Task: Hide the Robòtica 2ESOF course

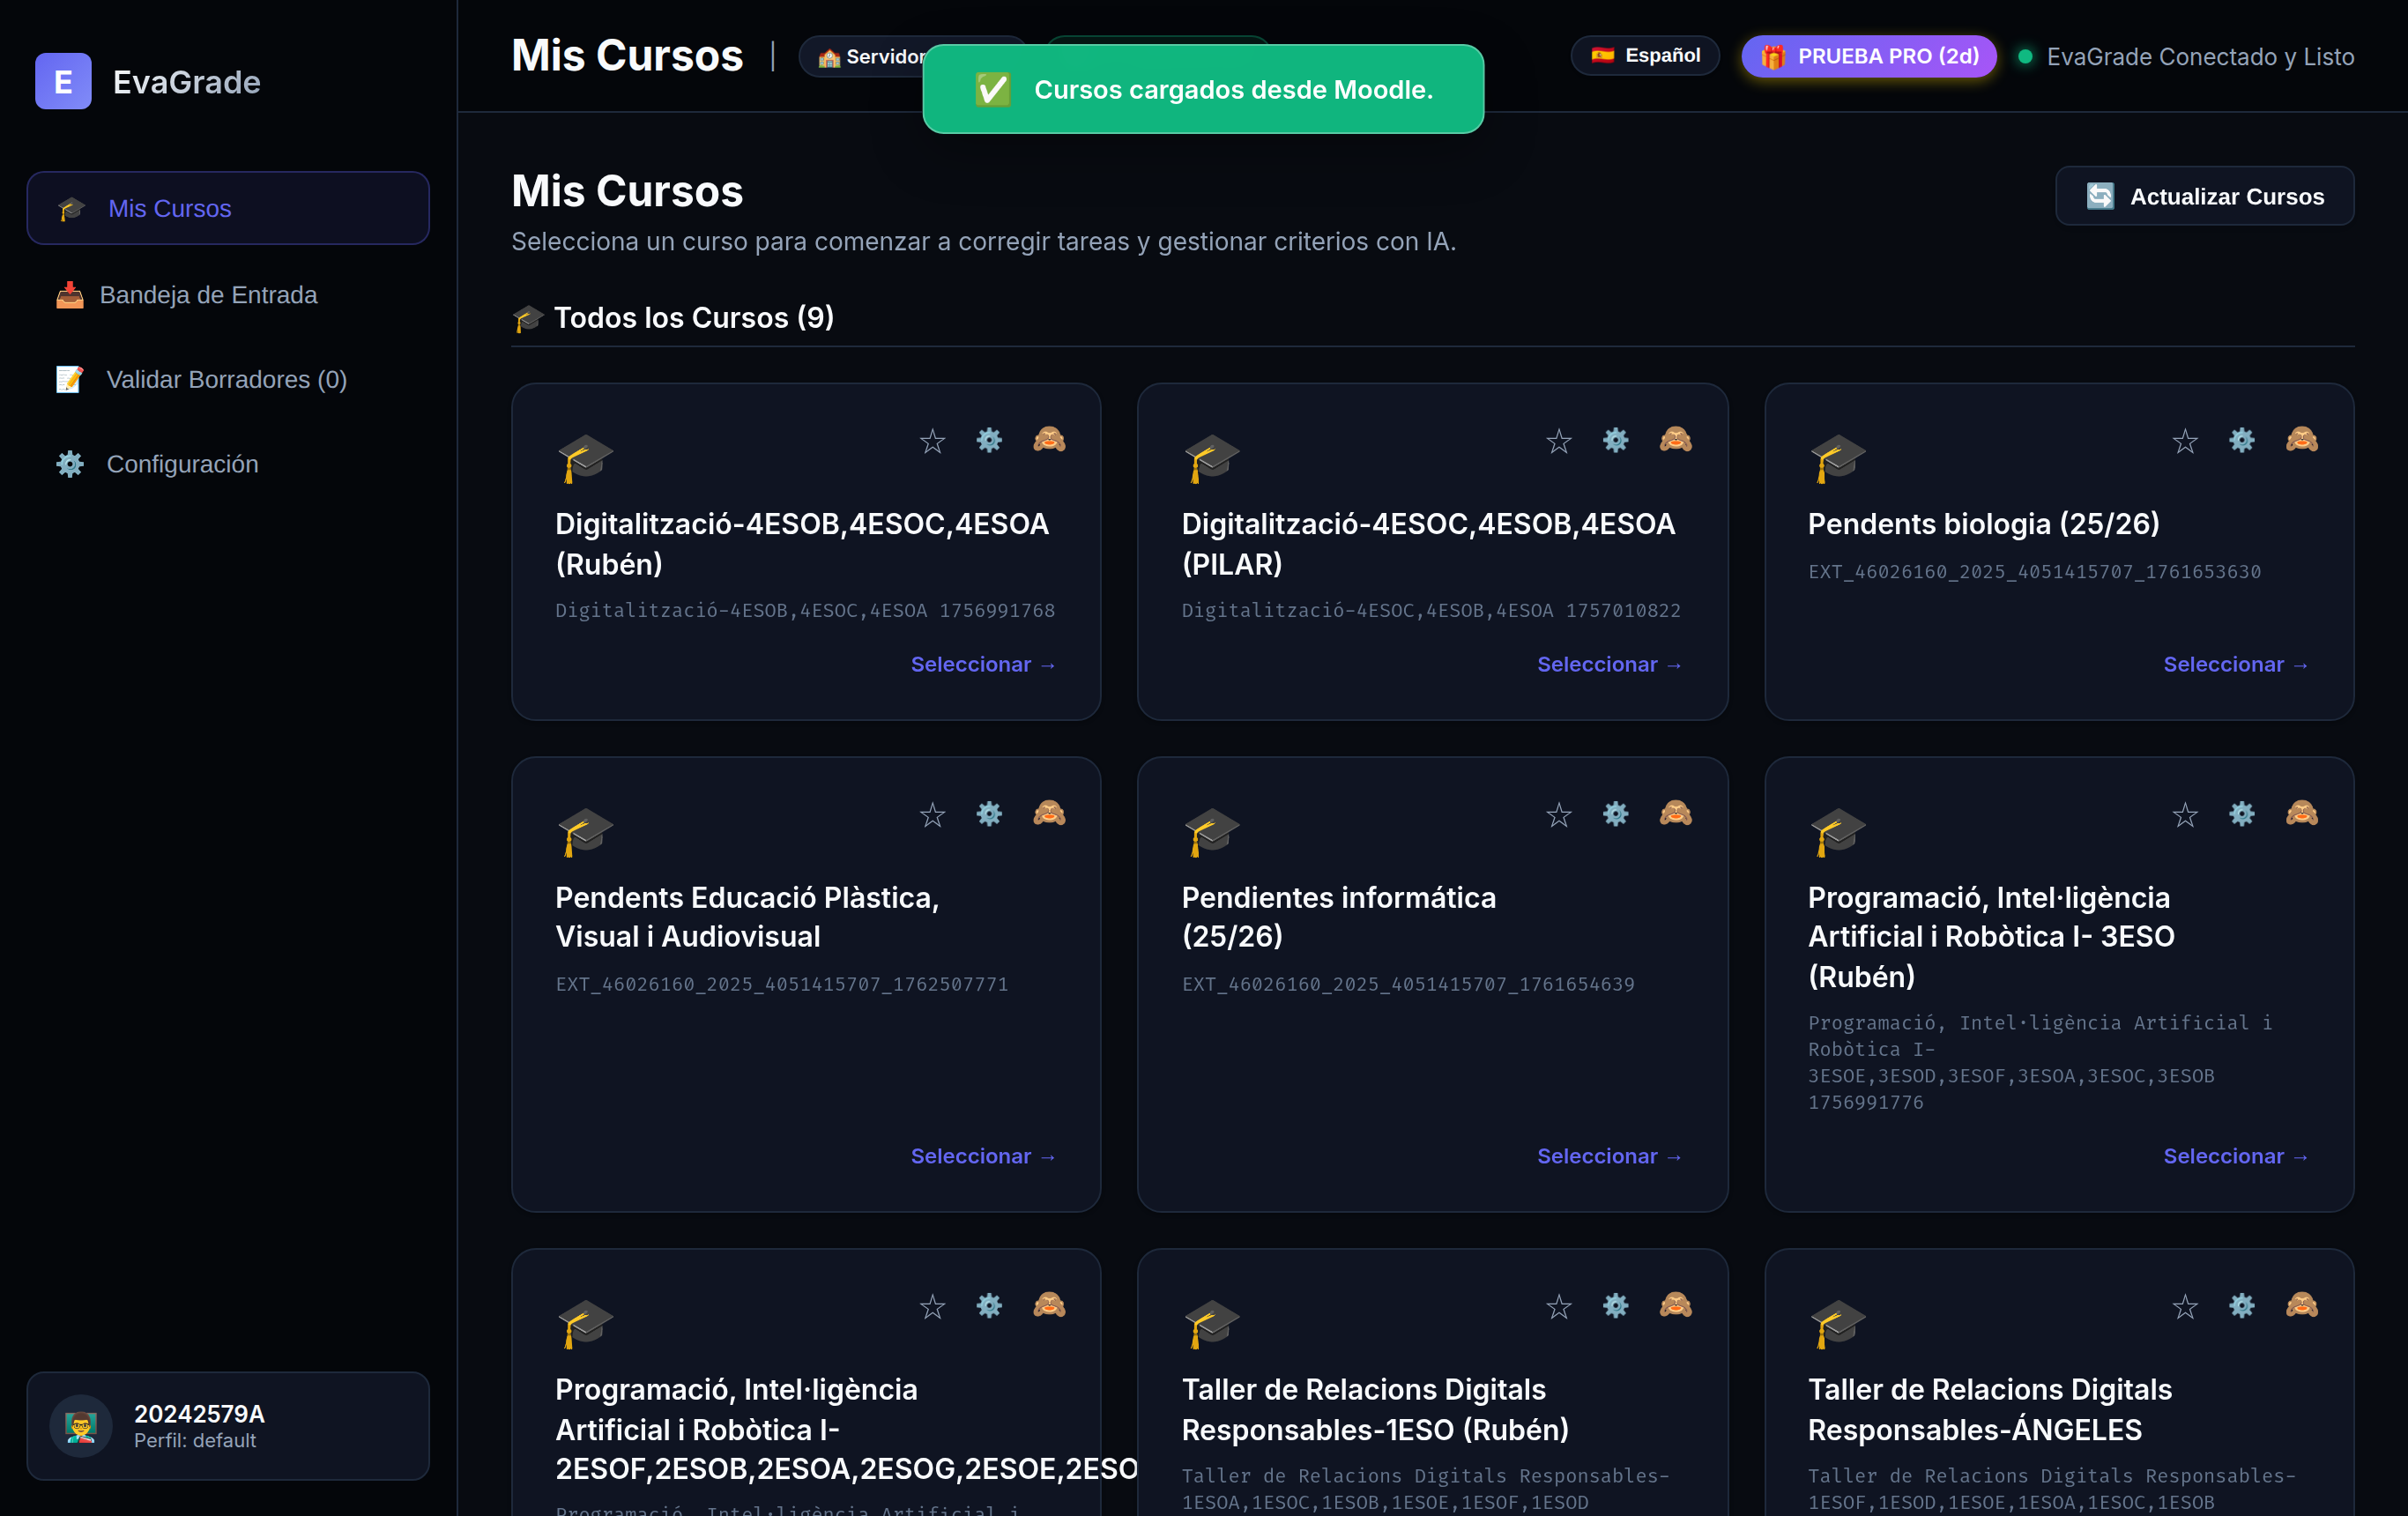Action: pos(1049,1306)
